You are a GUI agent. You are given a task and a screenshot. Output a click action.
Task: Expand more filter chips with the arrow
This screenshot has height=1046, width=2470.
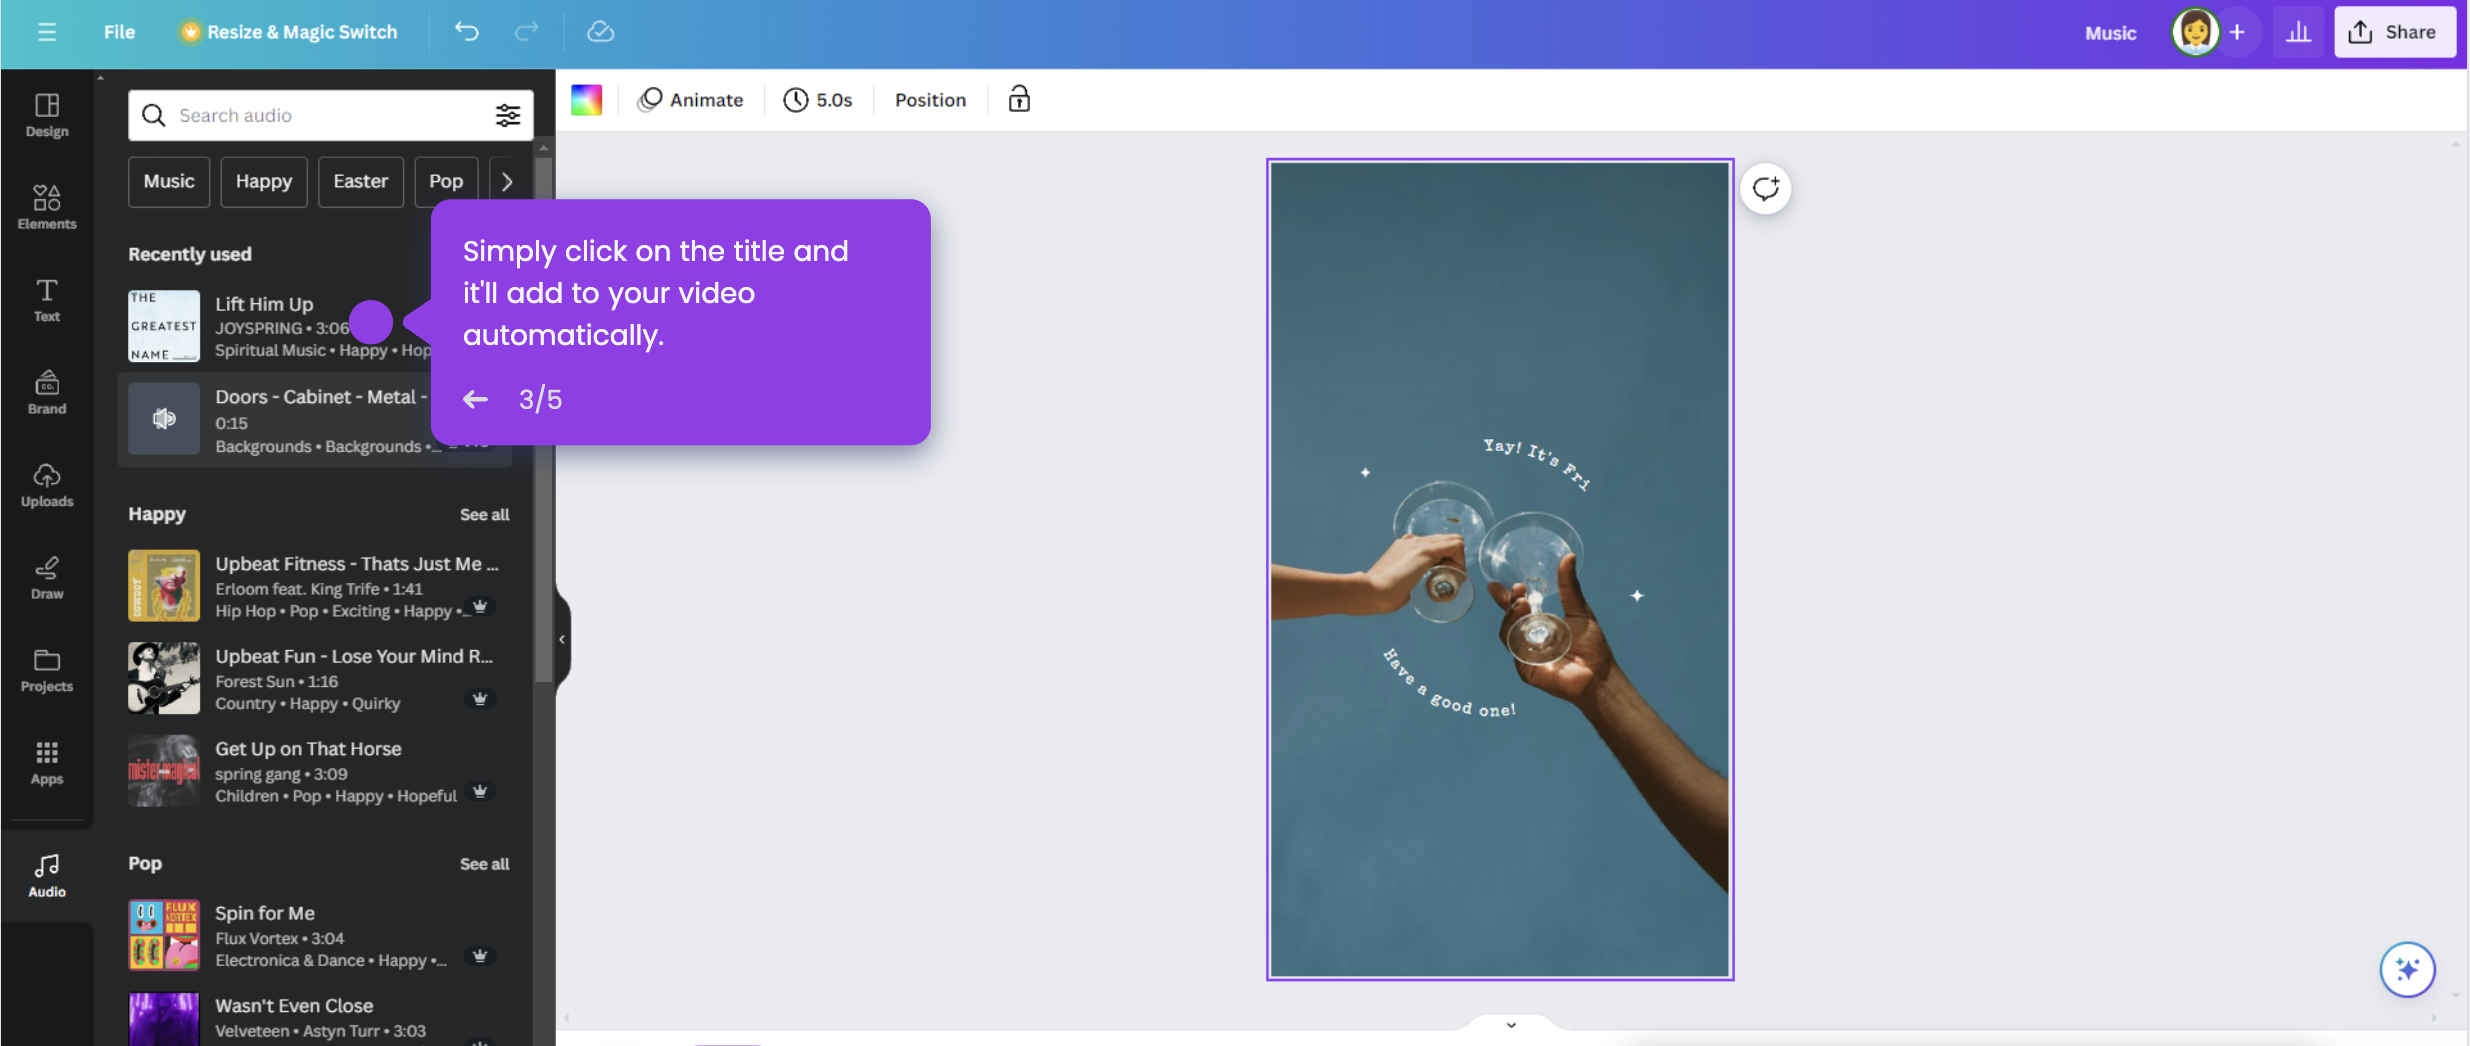click(x=507, y=181)
